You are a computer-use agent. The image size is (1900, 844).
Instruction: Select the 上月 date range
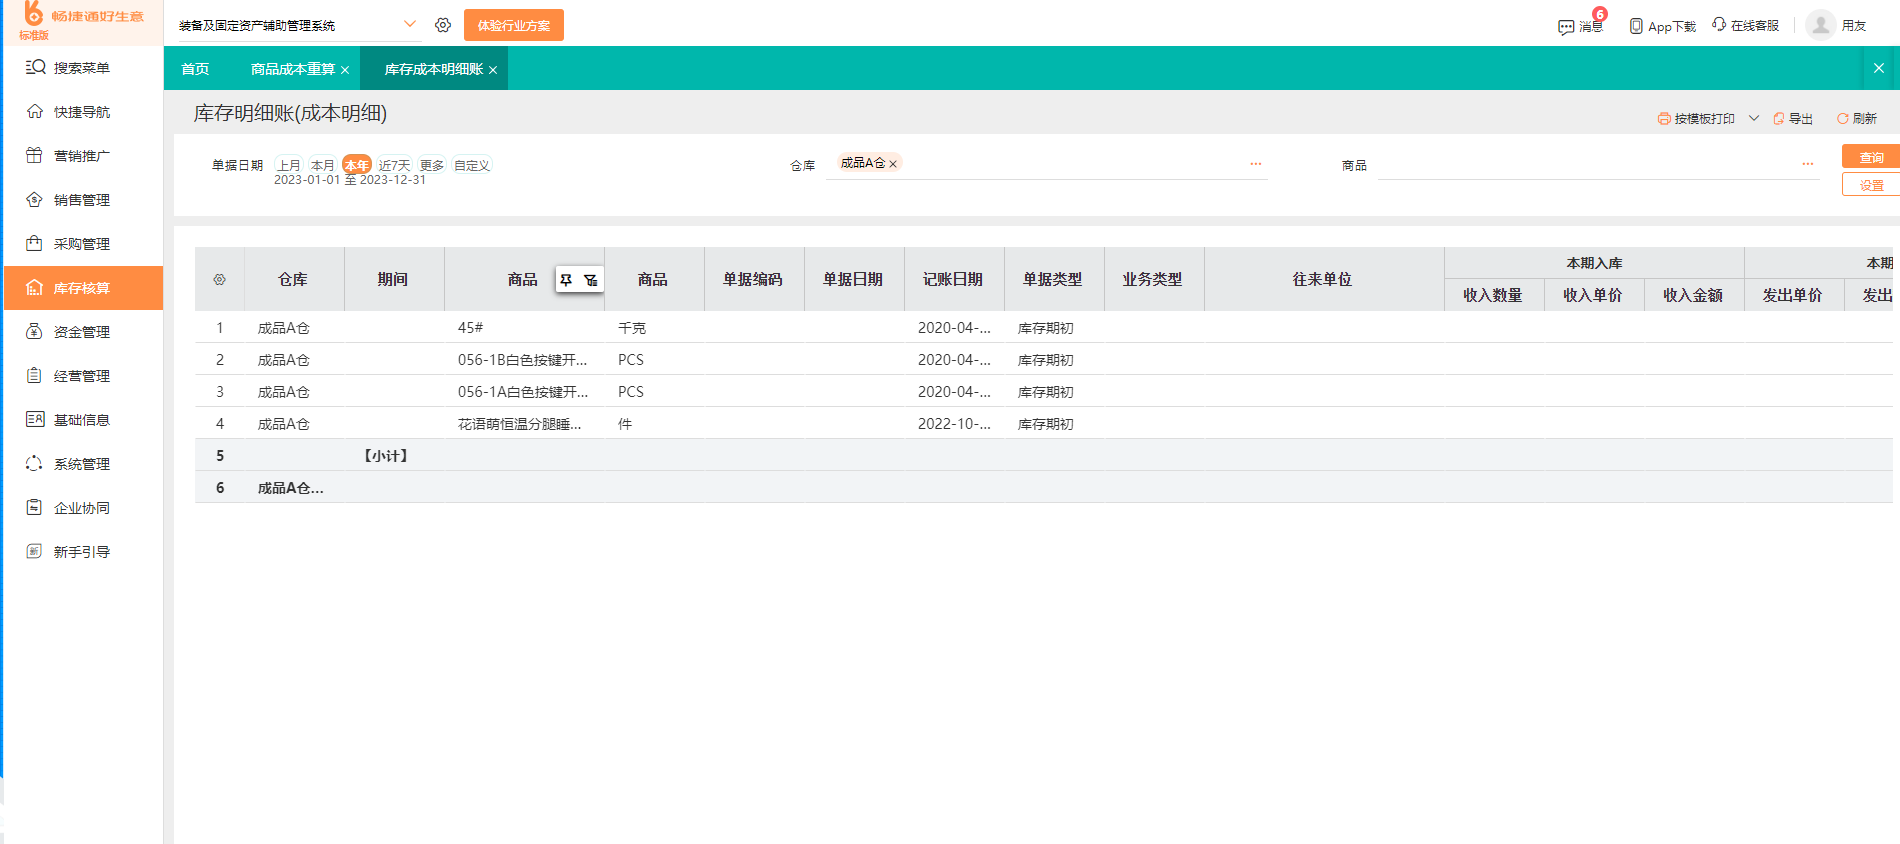[x=288, y=165]
